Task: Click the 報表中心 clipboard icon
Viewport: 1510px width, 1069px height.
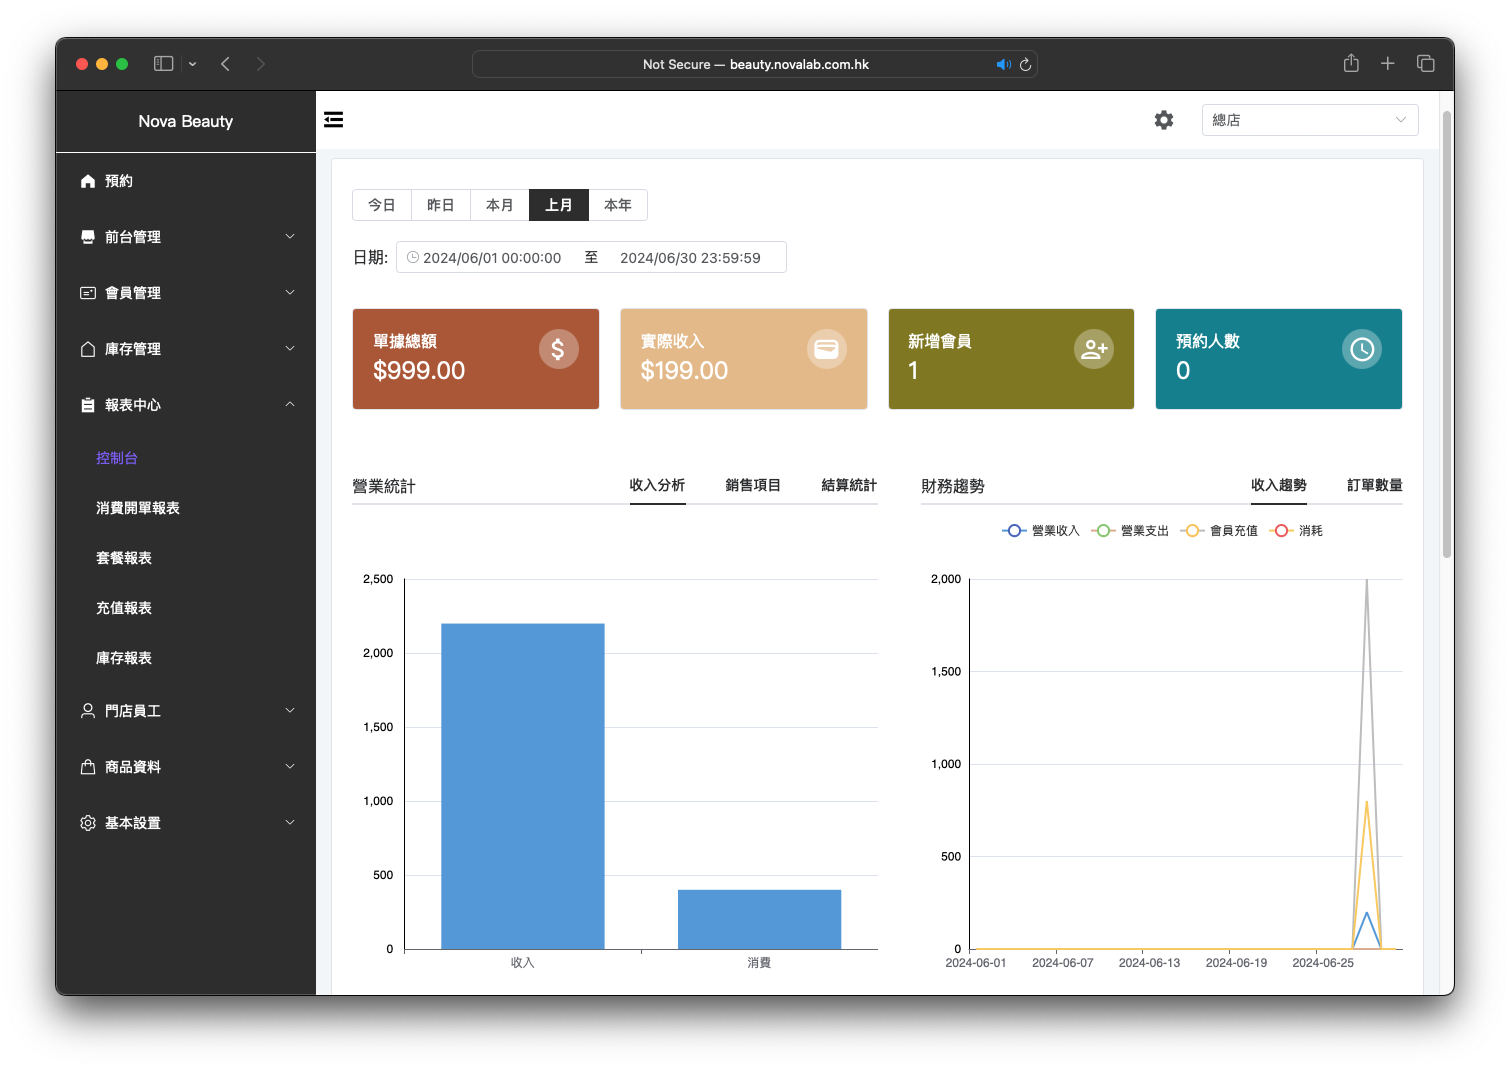Action: tap(88, 405)
